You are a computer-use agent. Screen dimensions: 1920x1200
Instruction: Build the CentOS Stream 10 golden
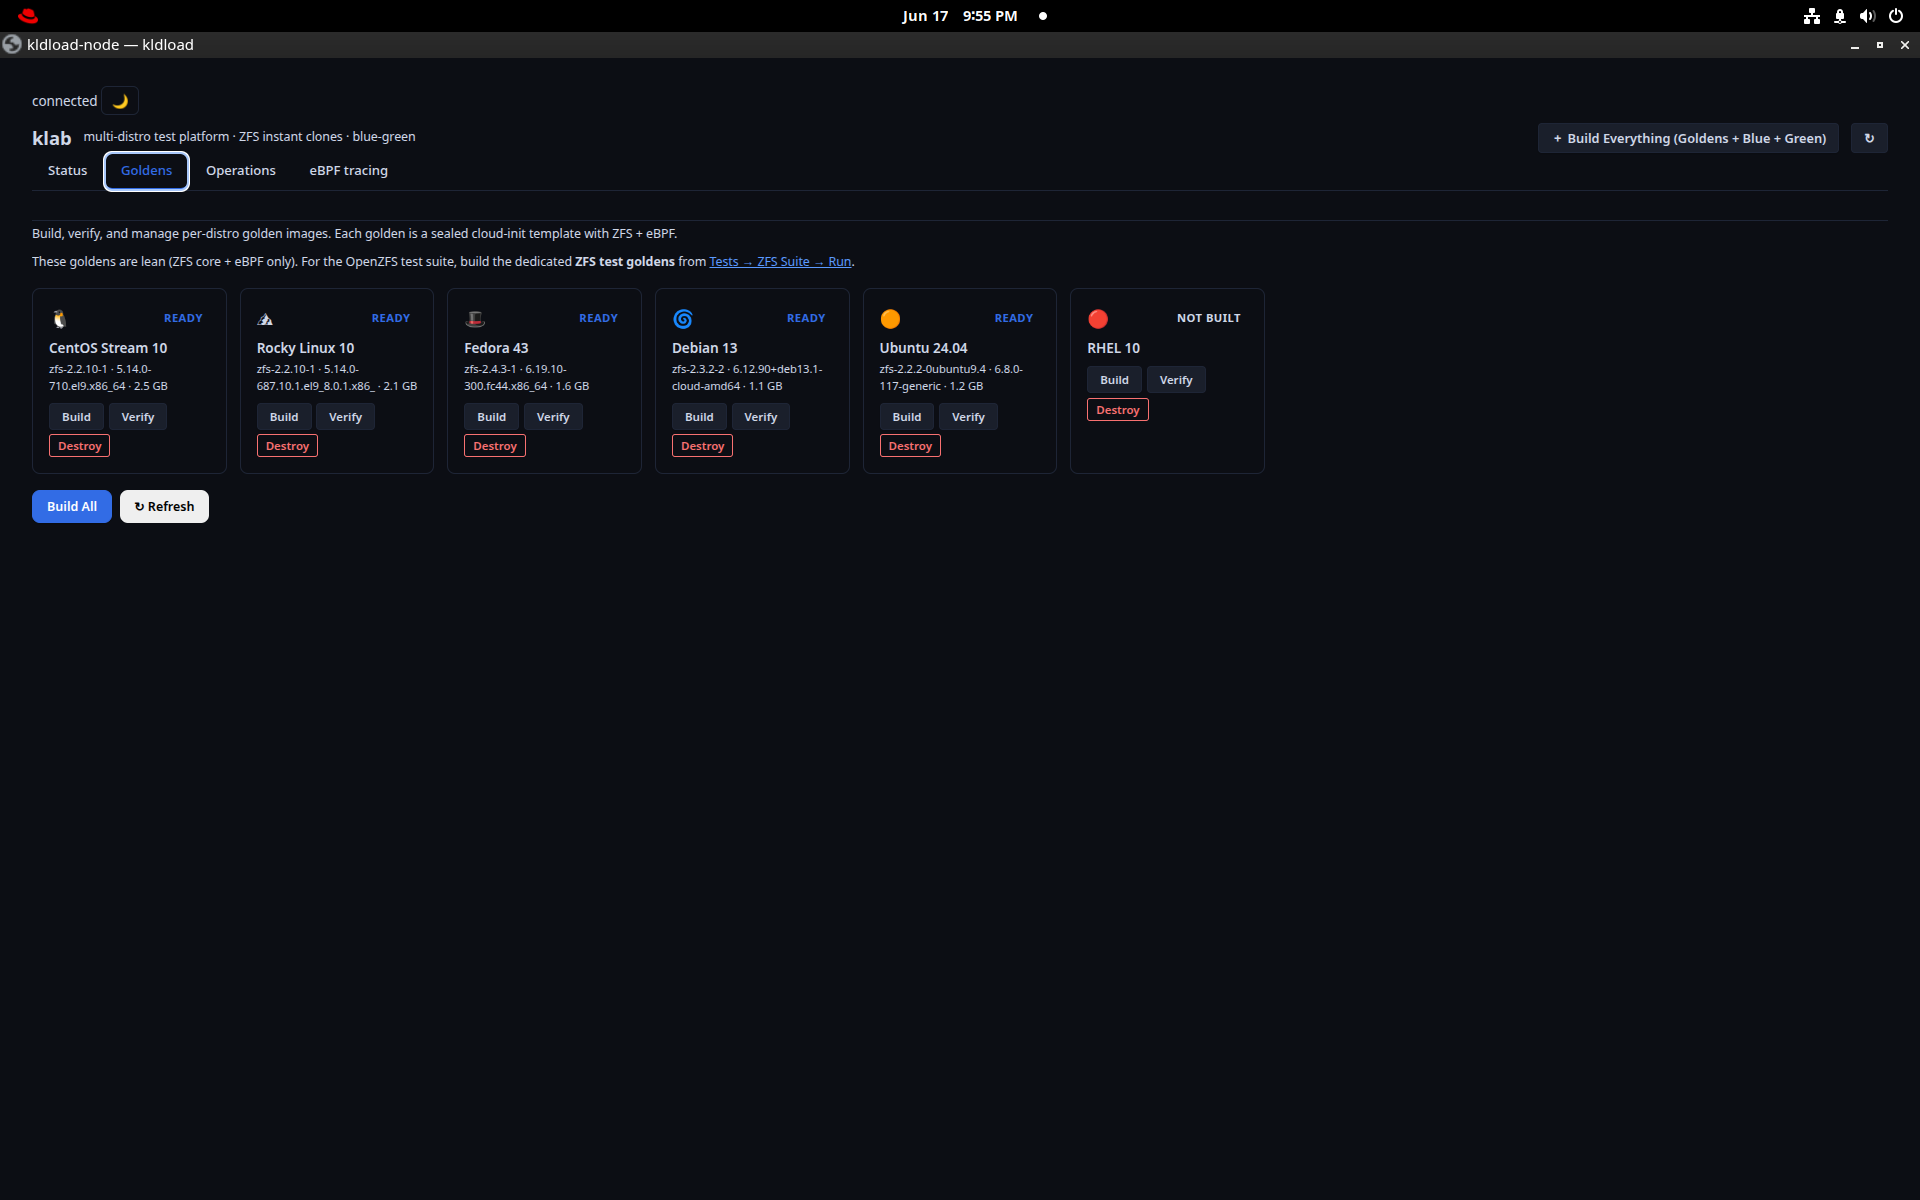pyautogui.click(x=76, y=417)
